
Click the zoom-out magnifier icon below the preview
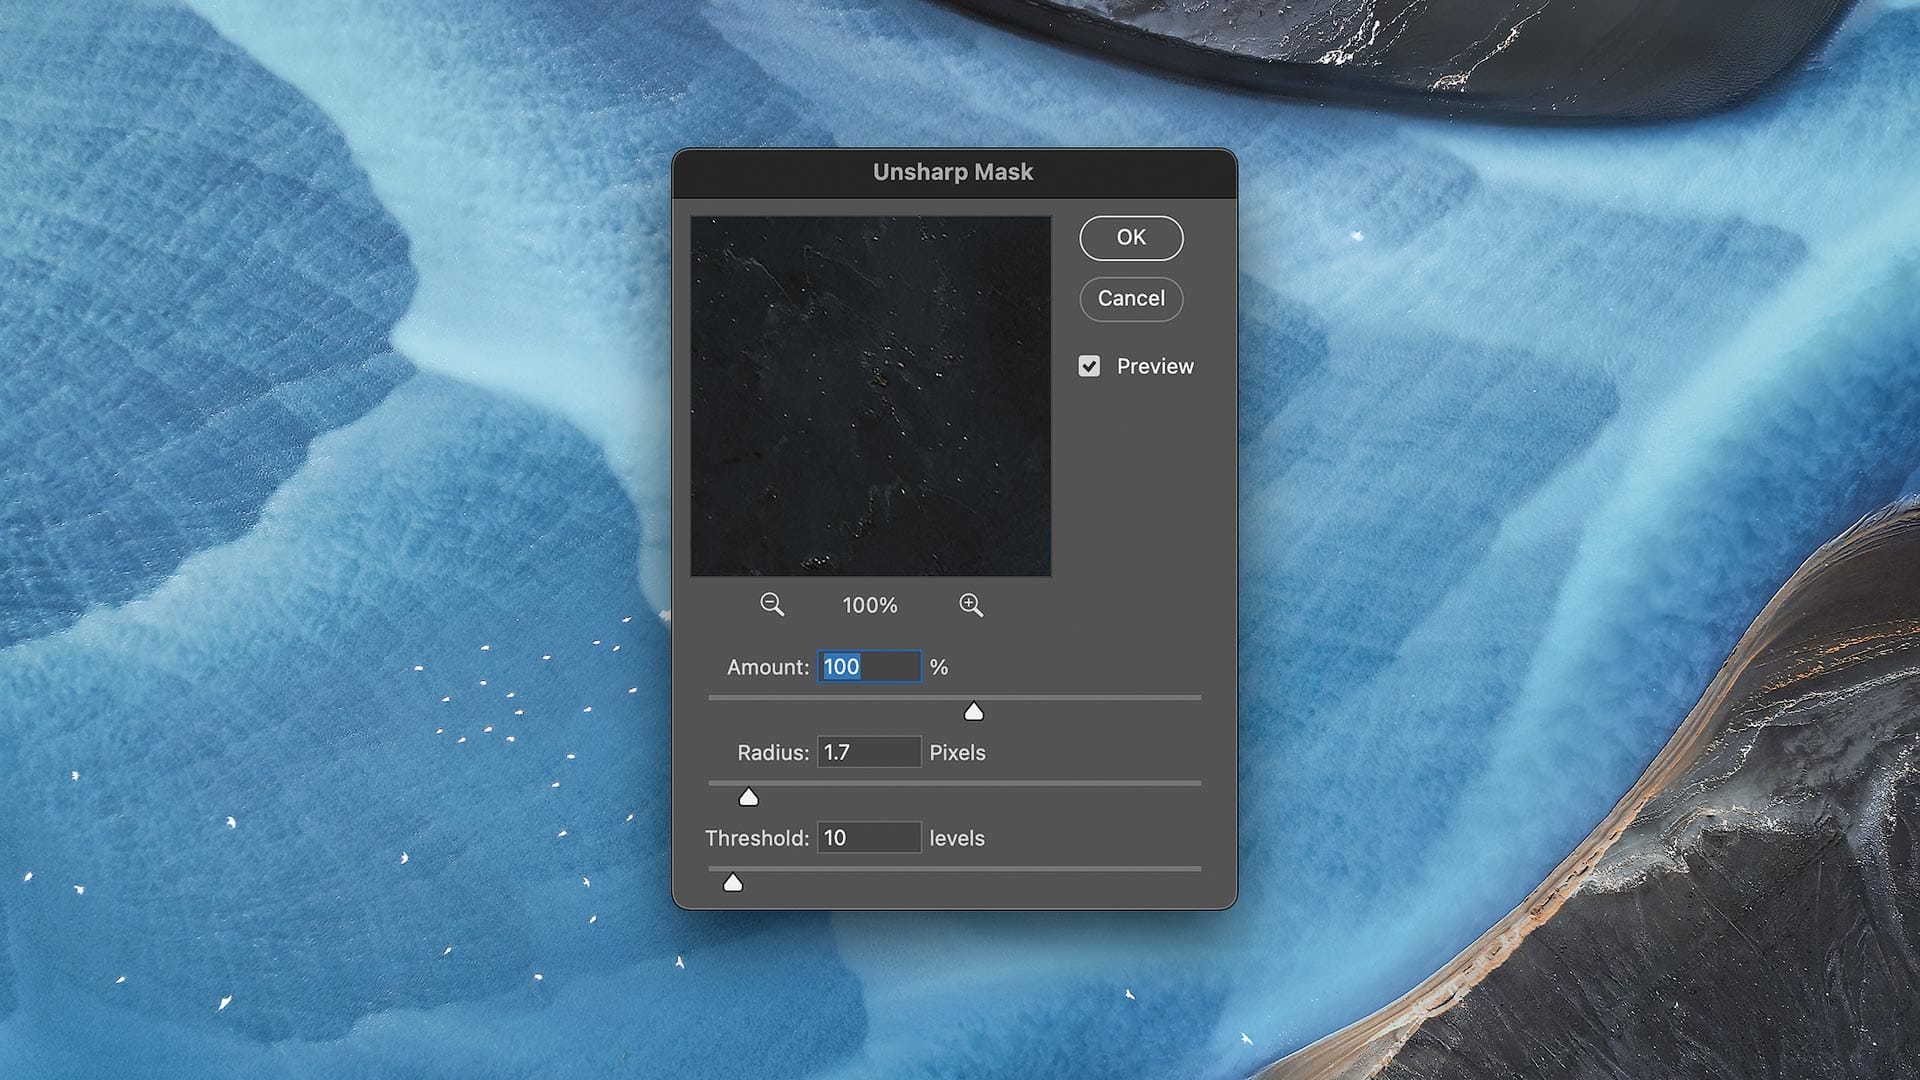(x=771, y=604)
